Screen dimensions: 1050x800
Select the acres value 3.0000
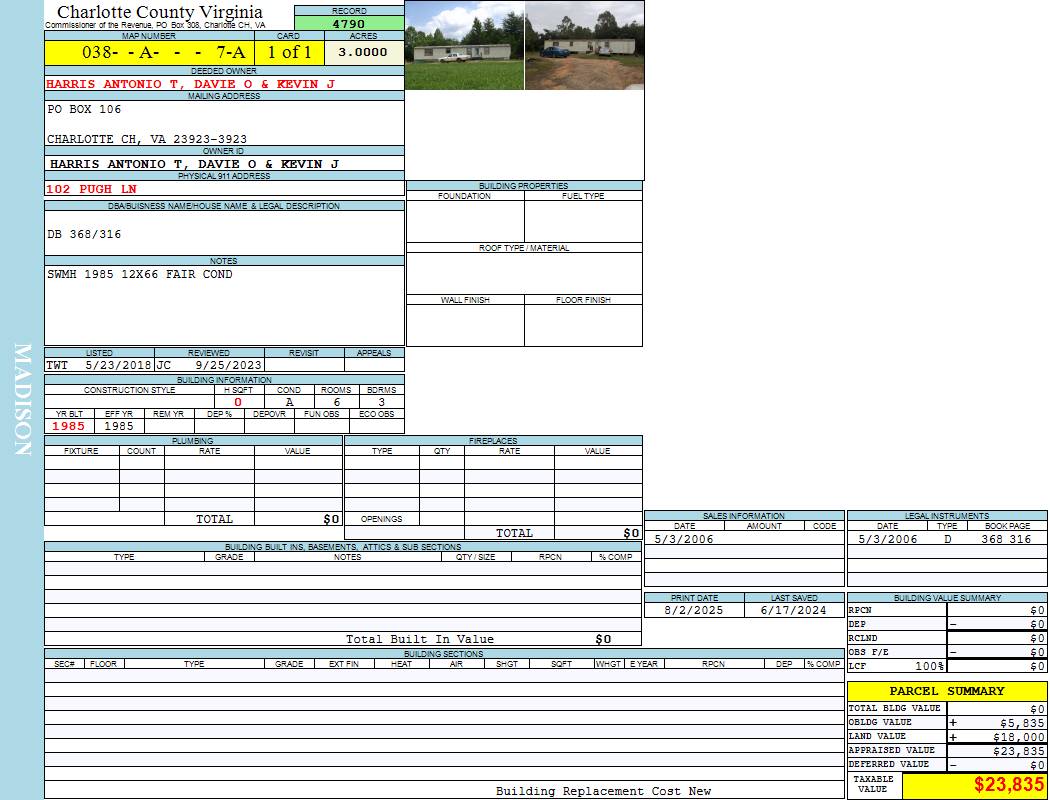pos(362,52)
